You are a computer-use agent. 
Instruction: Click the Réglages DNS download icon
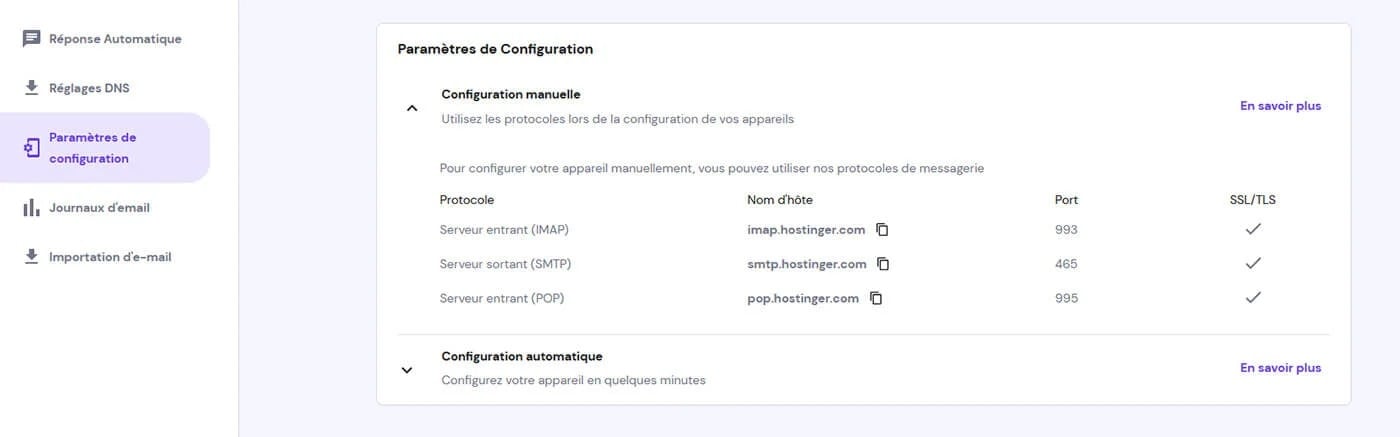pyautogui.click(x=31, y=88)
